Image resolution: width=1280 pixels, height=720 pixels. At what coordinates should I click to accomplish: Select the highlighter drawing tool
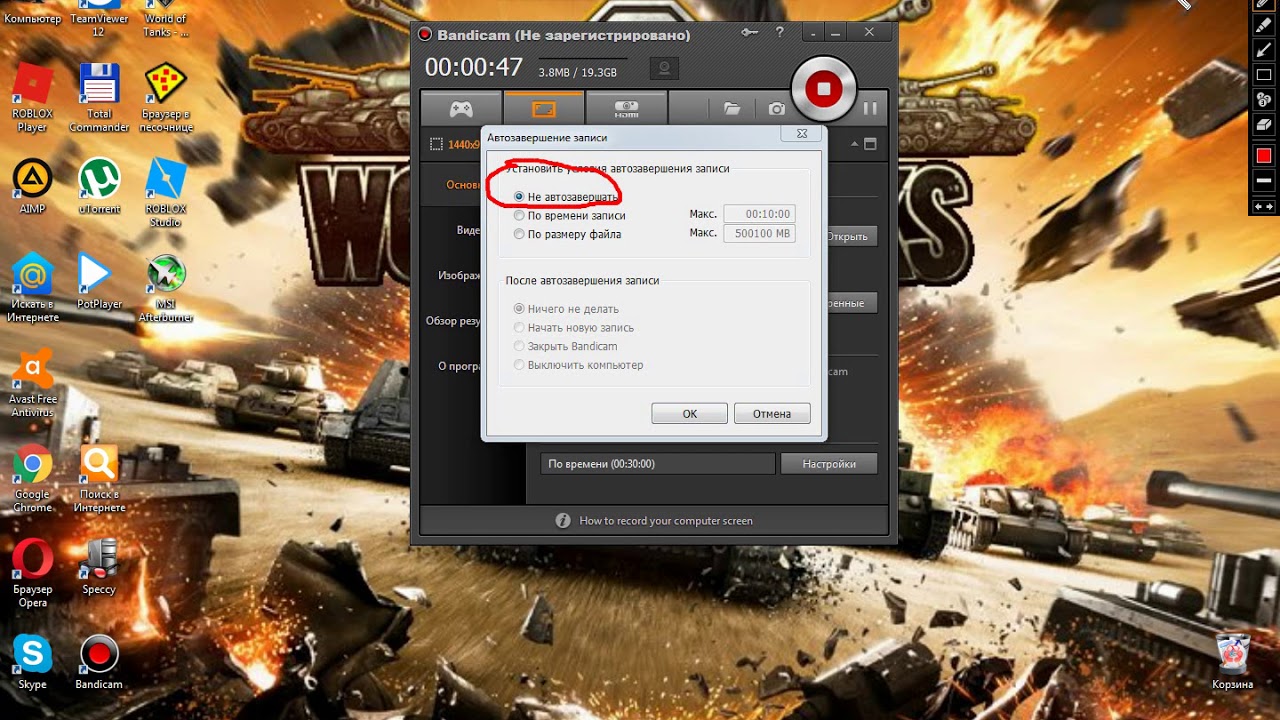tap(1264, 26)
